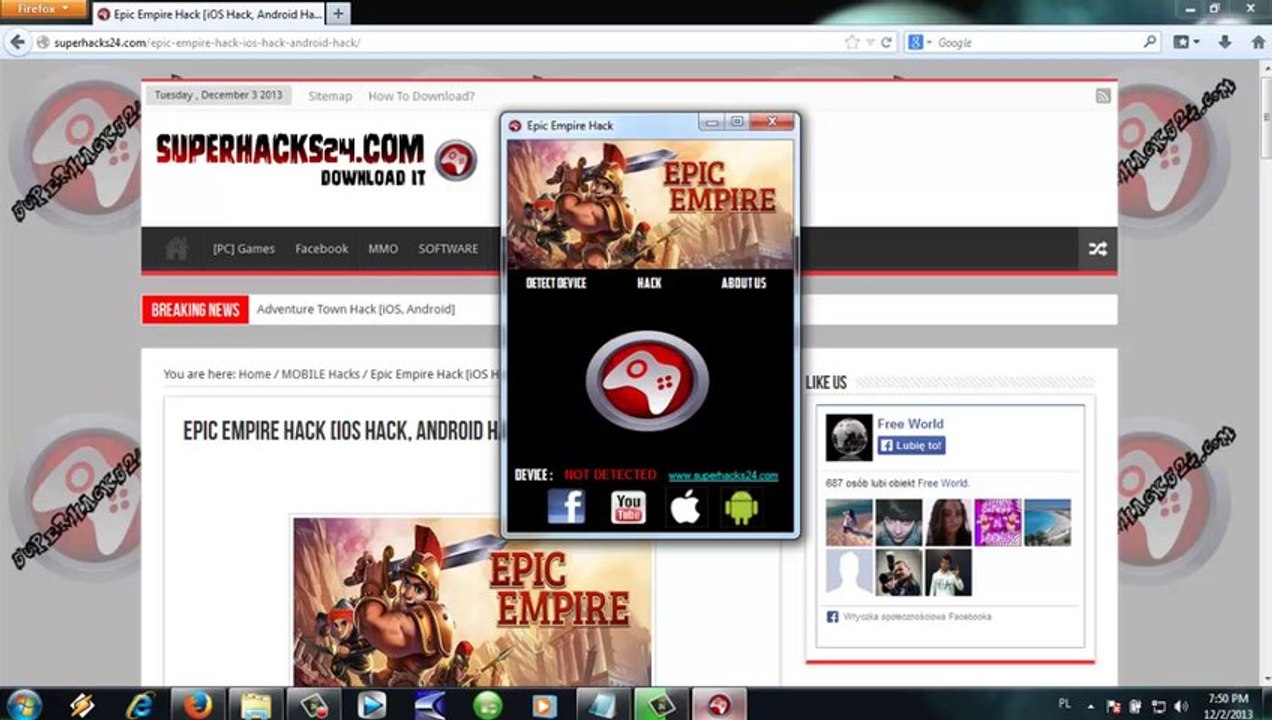Open the RSS feed icon
Screen dimensions: 1272x720
click(1103, 96)
